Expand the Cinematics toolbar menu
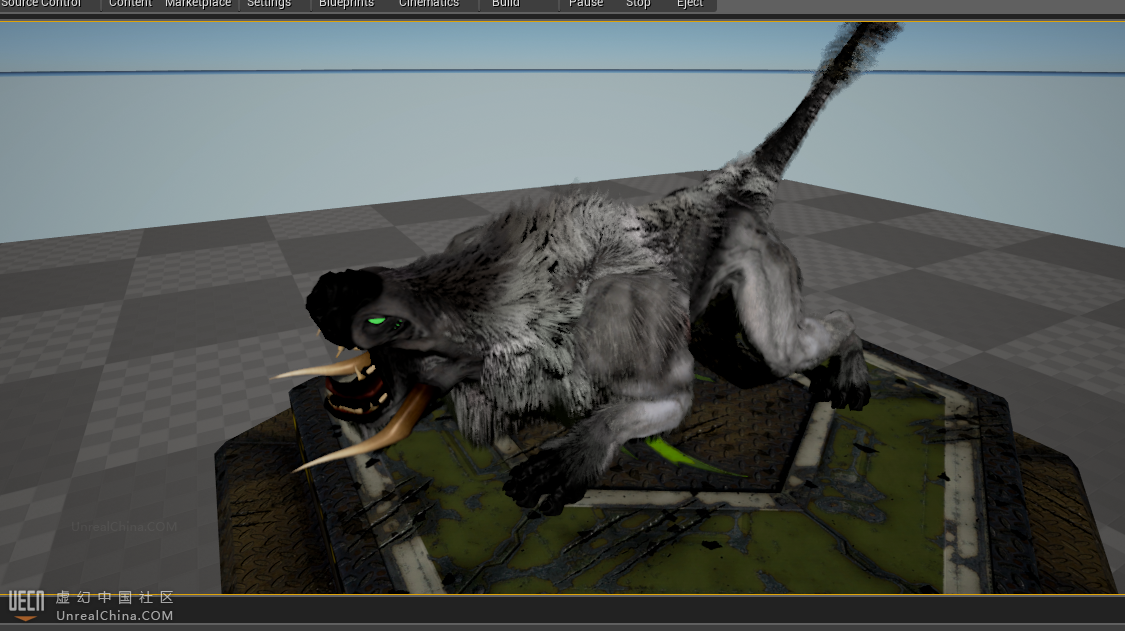This screenshot has height=631, width=1125. pyautogui.click(x=429, y=4)
